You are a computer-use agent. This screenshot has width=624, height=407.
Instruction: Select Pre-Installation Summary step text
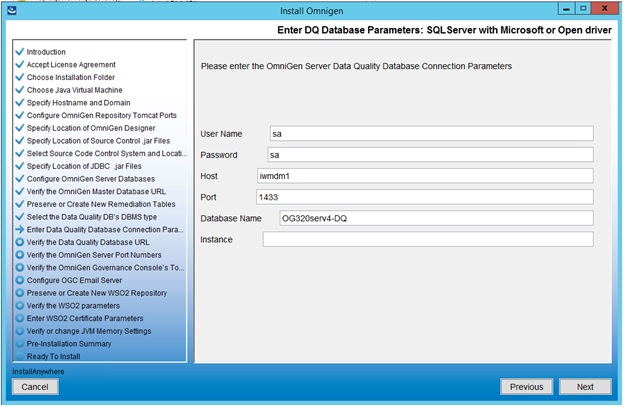coord(69,344)
